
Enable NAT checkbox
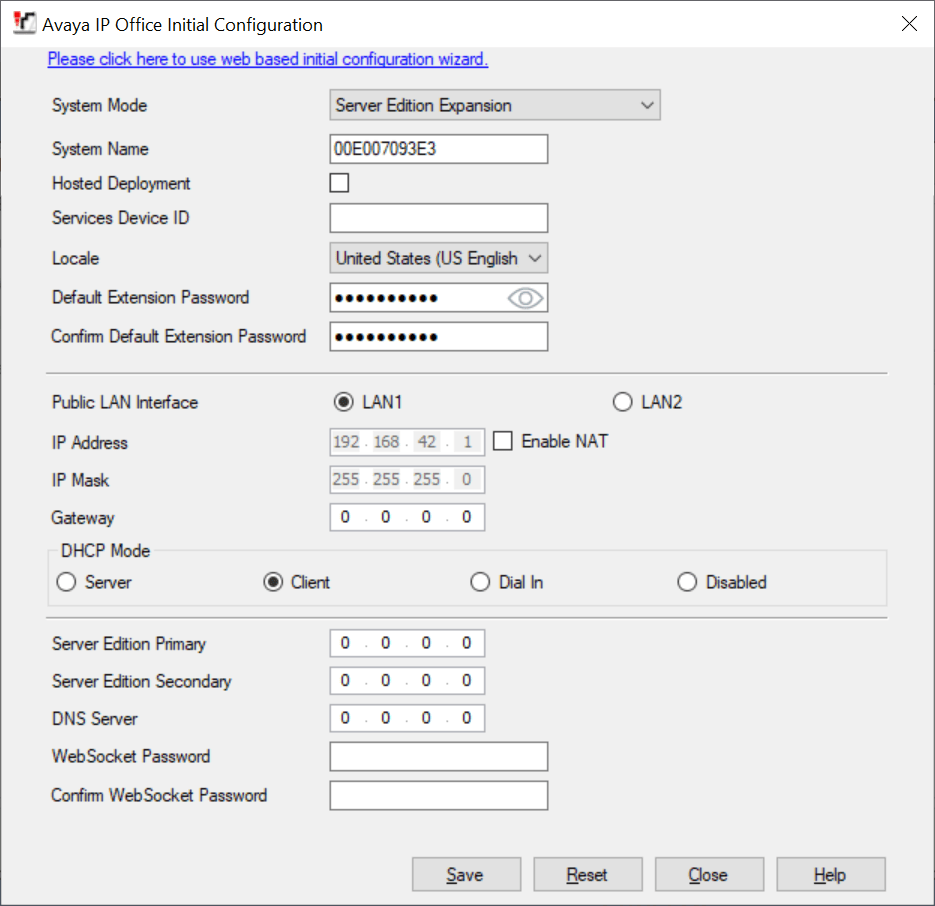tap(503, 441)
